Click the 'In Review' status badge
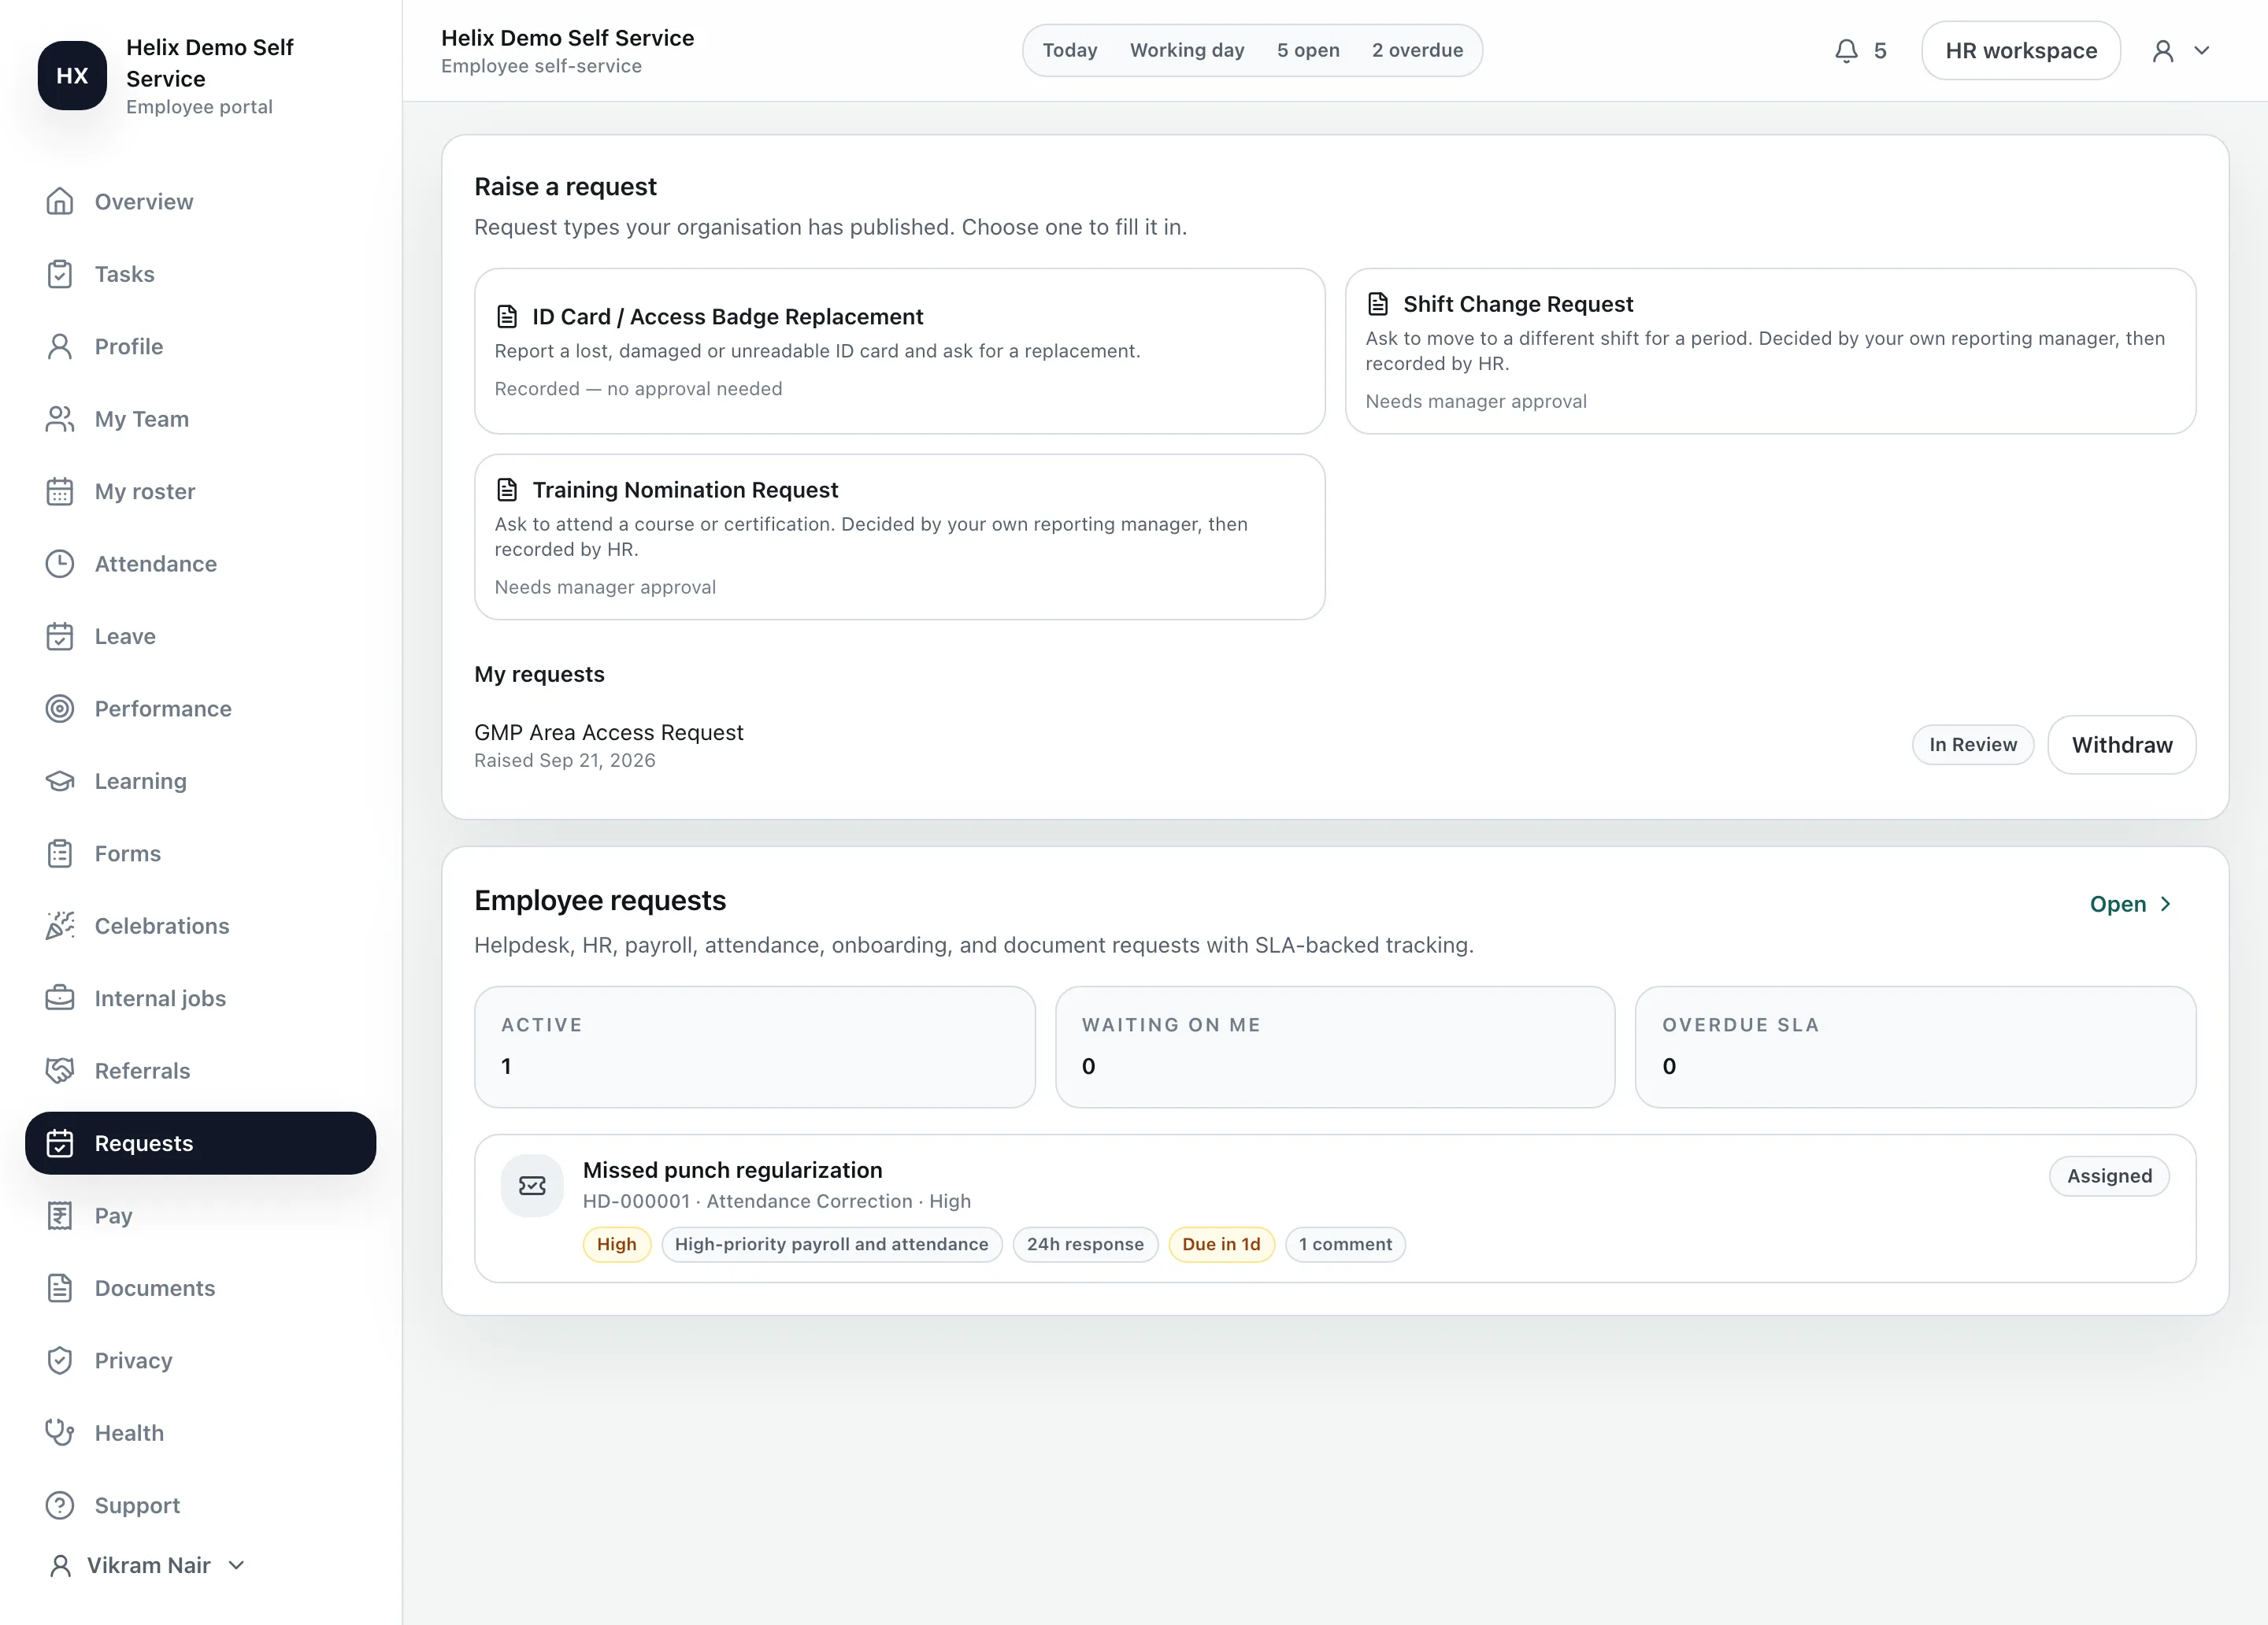Viewport: 2268px width, 1625px height. coord(1973,745)
